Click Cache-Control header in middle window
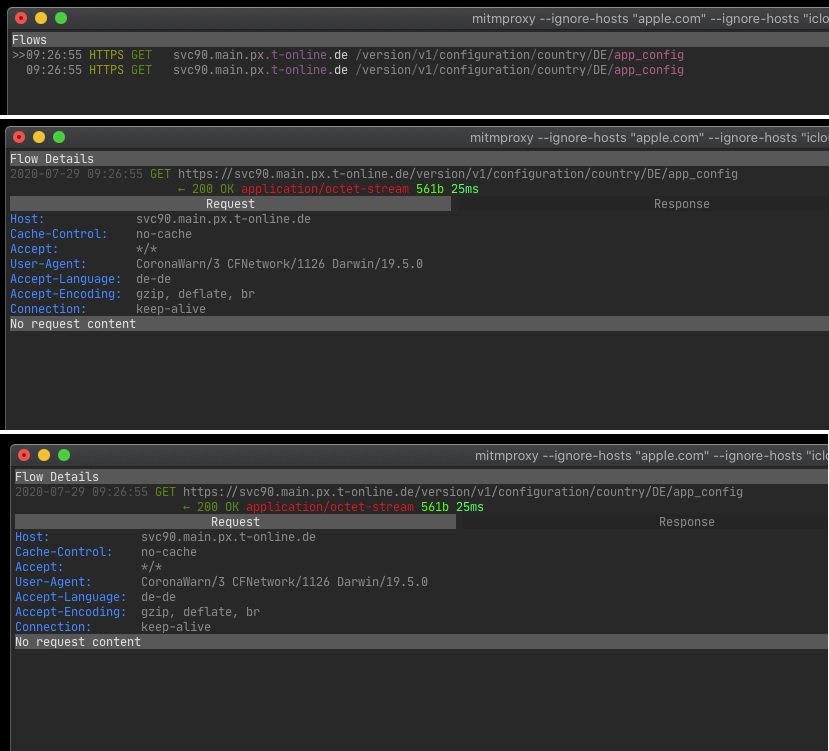This screenshot has width=829, height=751. click(x=59, y=234)
